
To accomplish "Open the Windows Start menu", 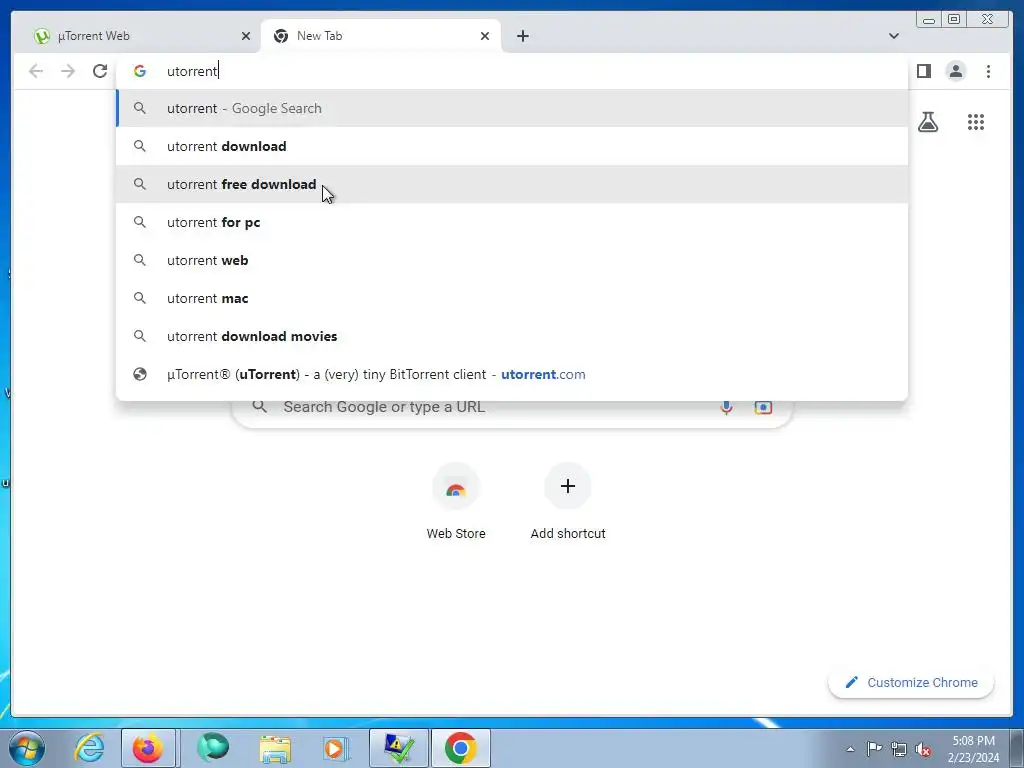I will tap(27, 748).
